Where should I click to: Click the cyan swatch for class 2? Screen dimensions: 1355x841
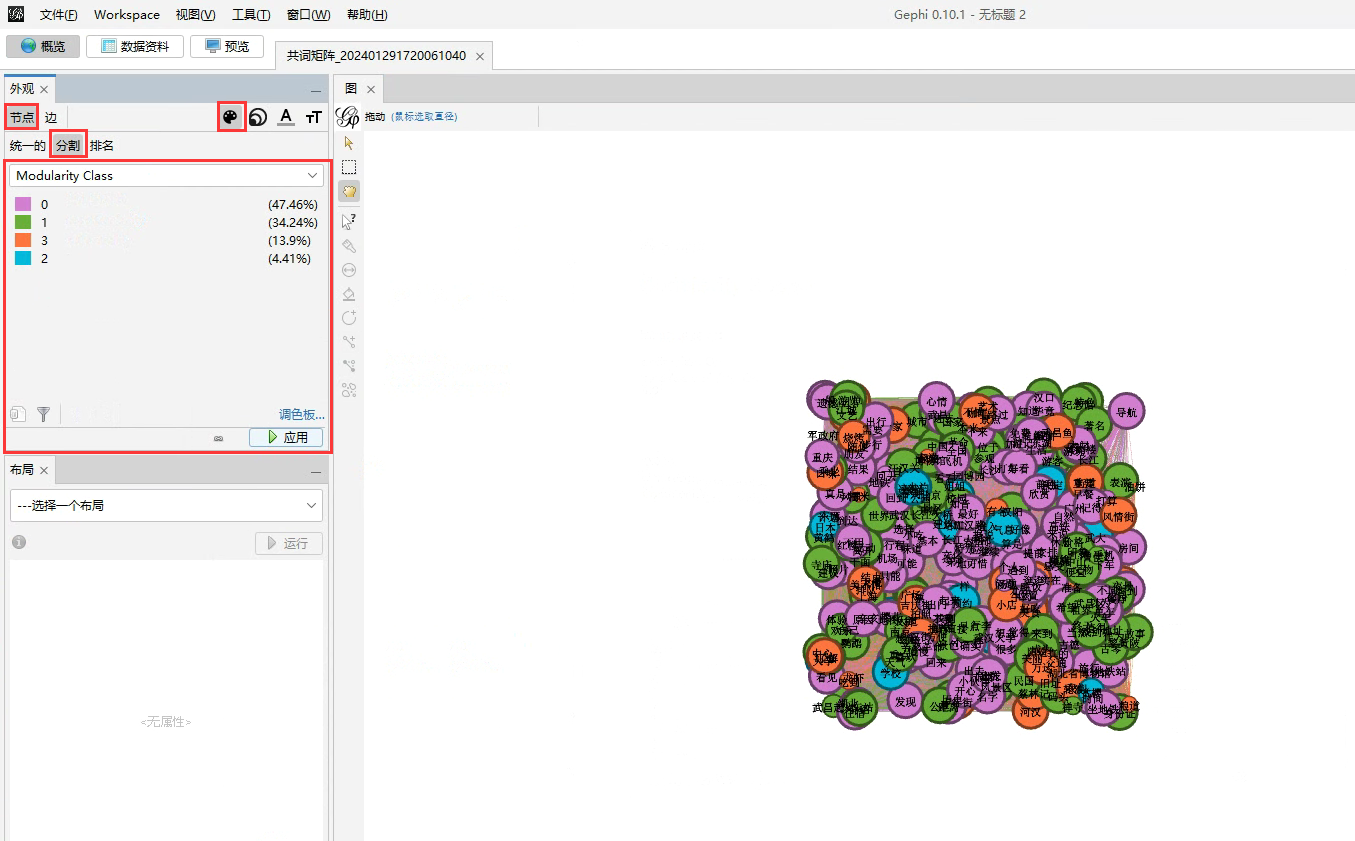click(x=23, y=258)
